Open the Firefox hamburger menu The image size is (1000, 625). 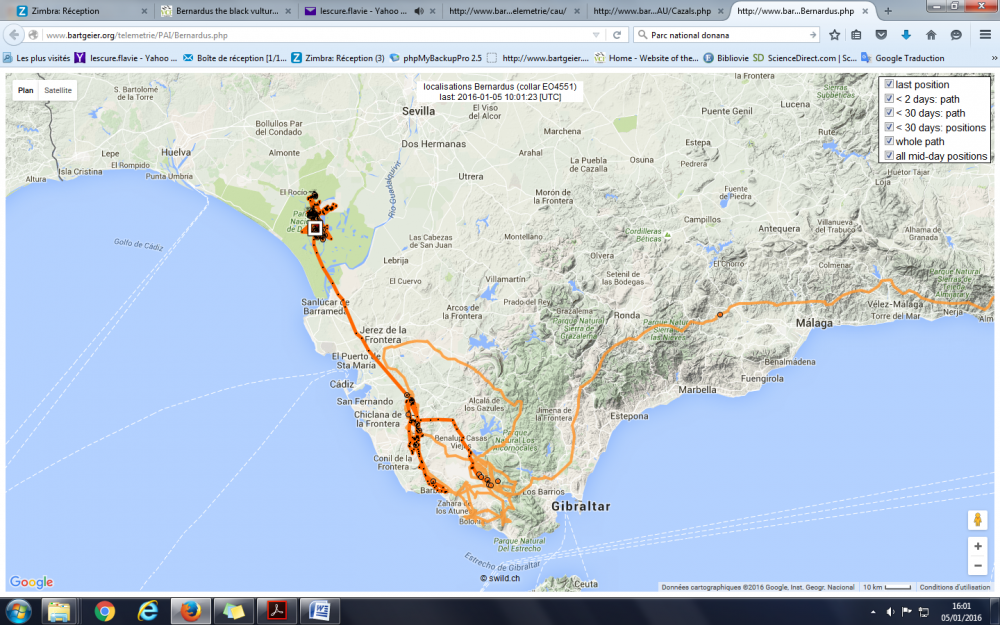tap(984, 35)
